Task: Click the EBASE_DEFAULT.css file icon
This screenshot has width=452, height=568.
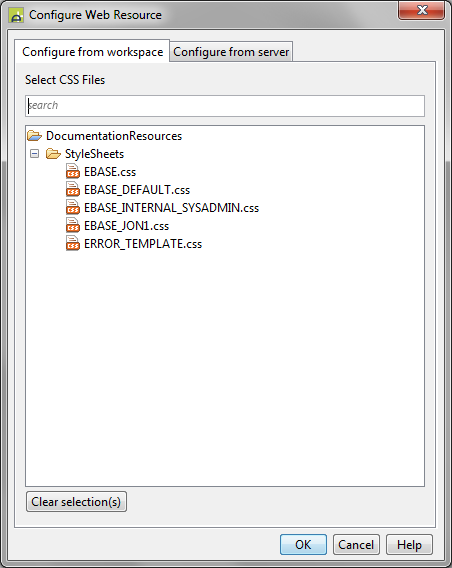Action: [x=72, y=189]
